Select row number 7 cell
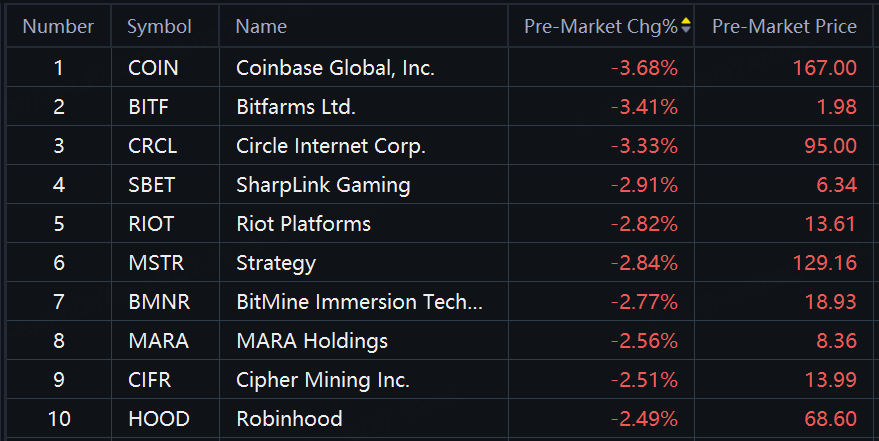The height and width of the screenshot is (441, 879). coord(58,302)
